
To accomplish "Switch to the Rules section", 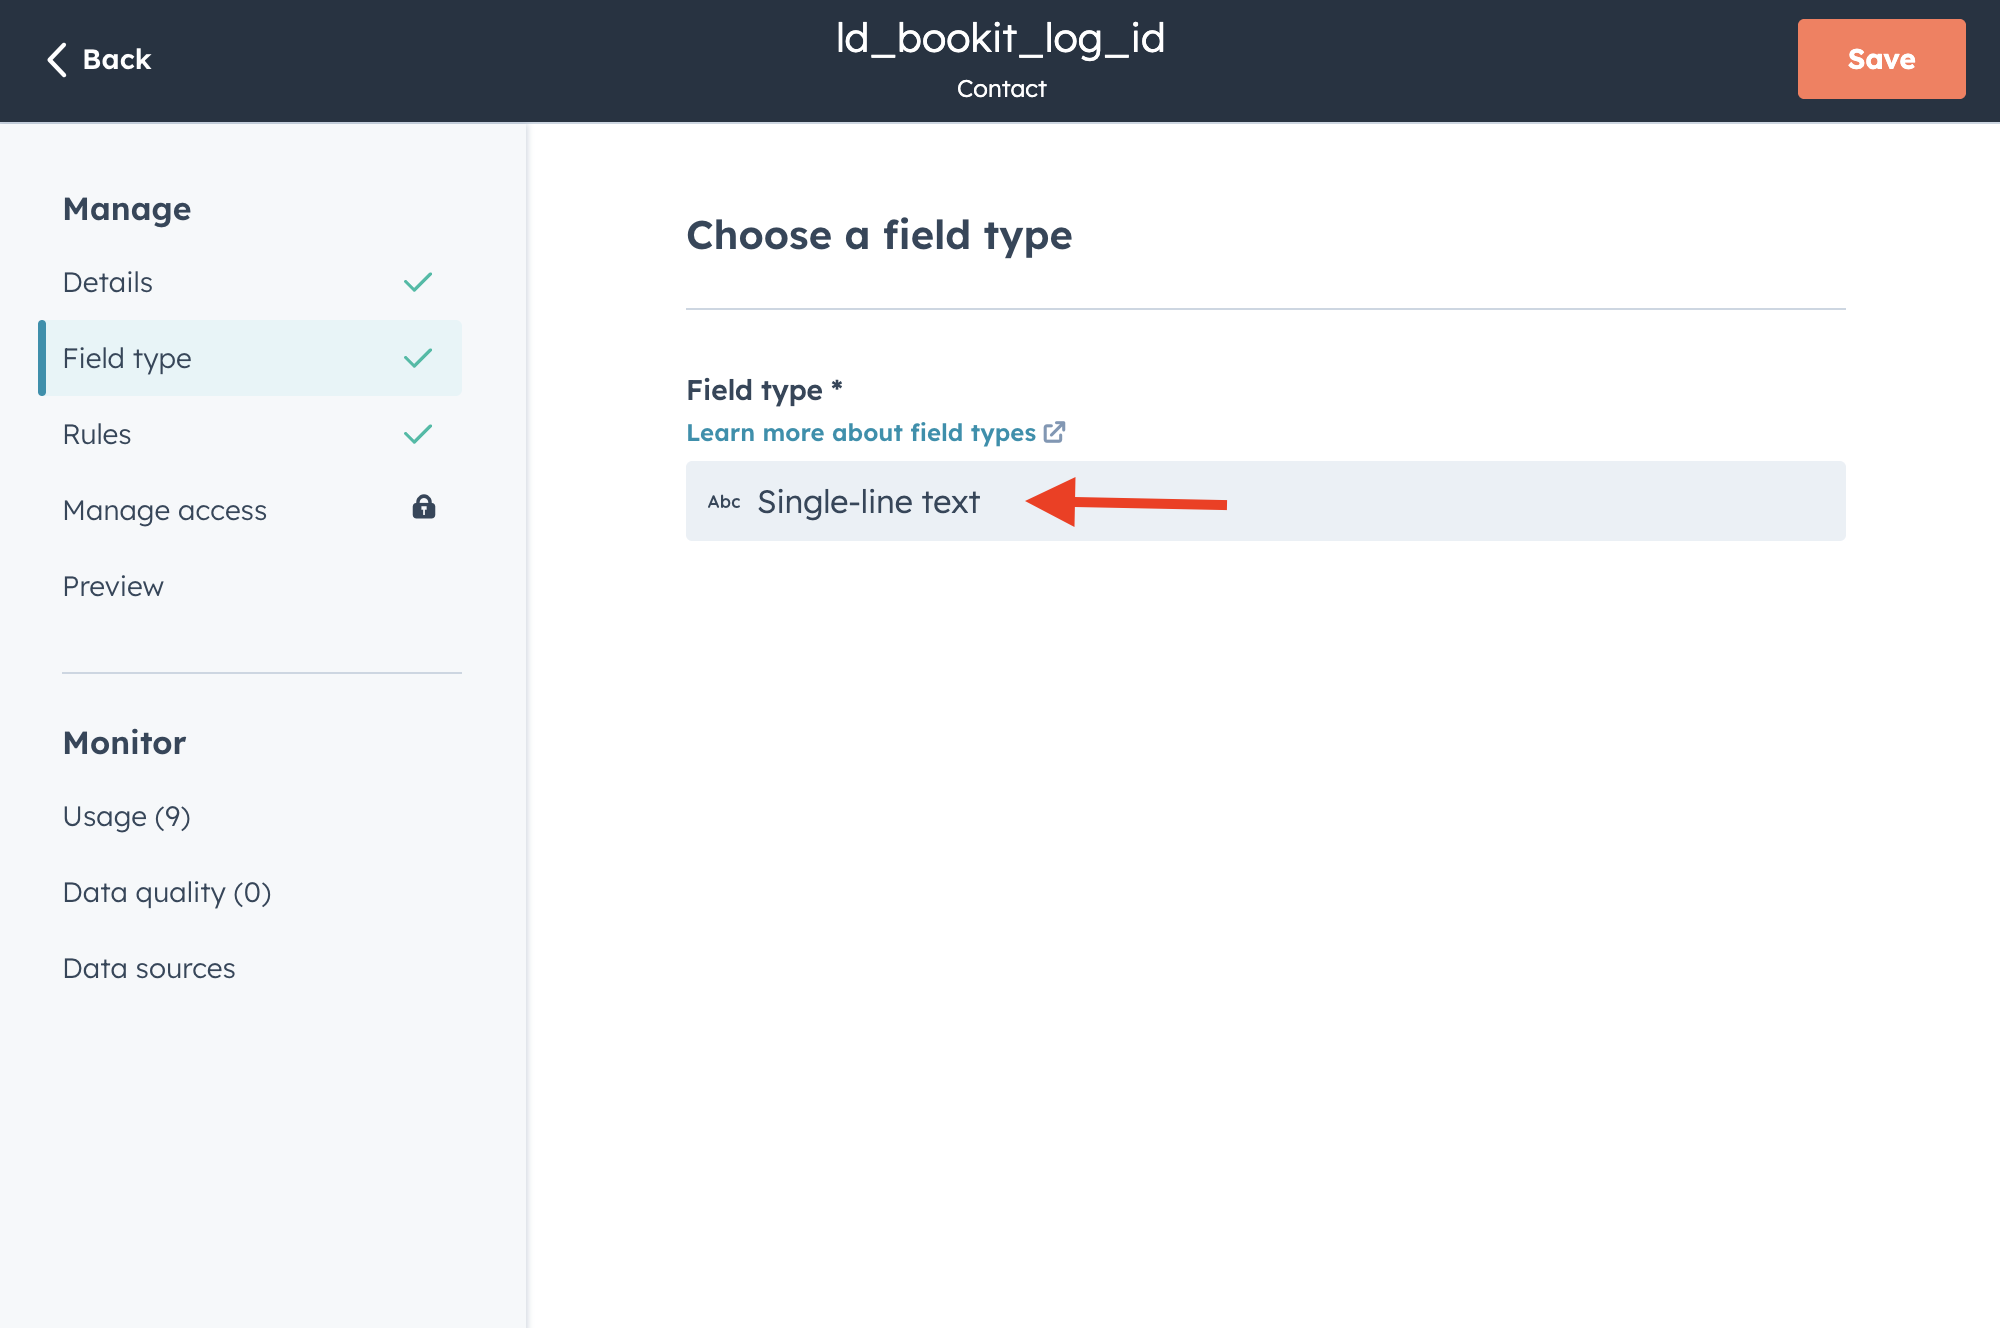I will [96, 433].
